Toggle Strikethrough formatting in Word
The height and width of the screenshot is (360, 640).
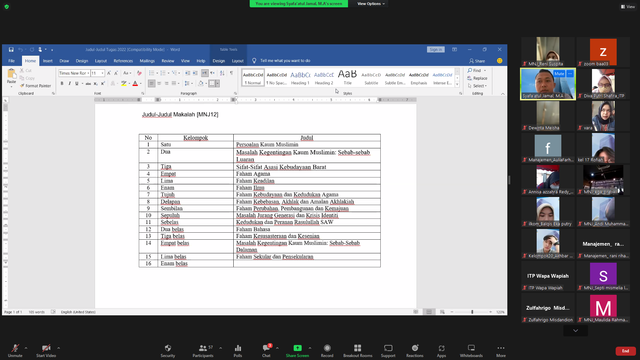88,84
